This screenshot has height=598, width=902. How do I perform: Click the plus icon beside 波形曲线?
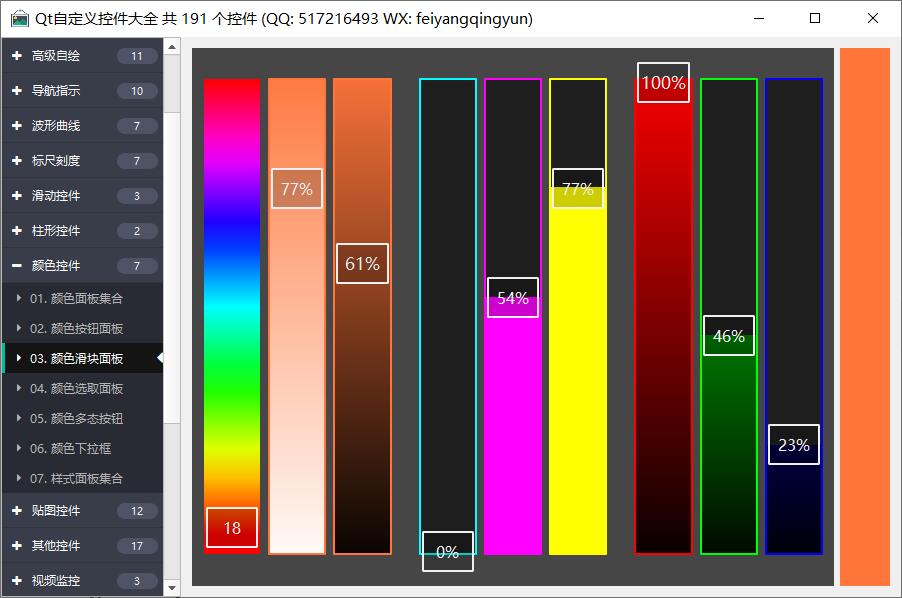click(x=17, y=126)
